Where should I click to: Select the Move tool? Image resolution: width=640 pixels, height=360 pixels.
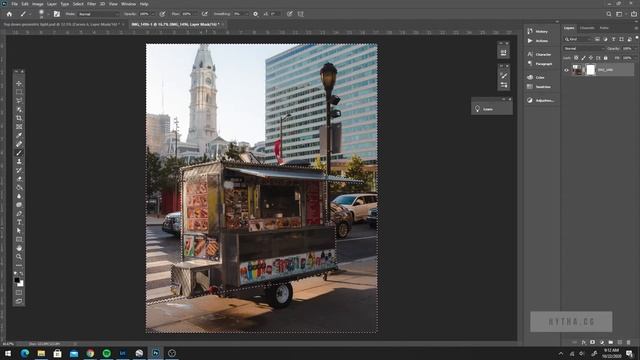pos(19,83)
